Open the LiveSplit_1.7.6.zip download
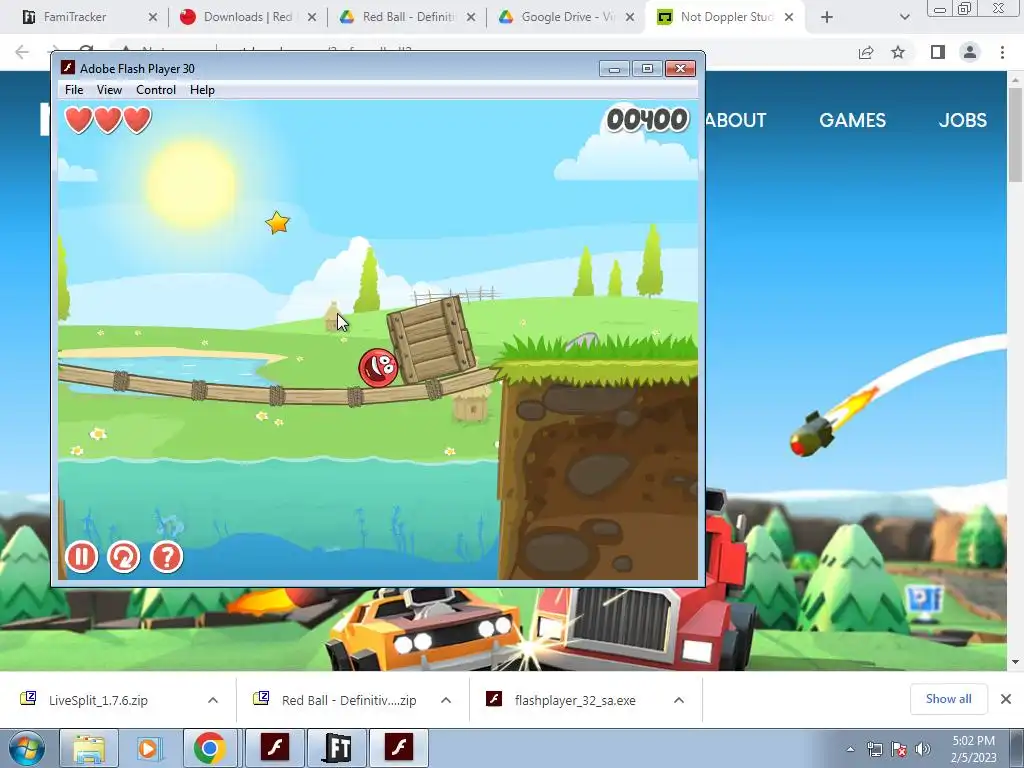 (98, 700)
